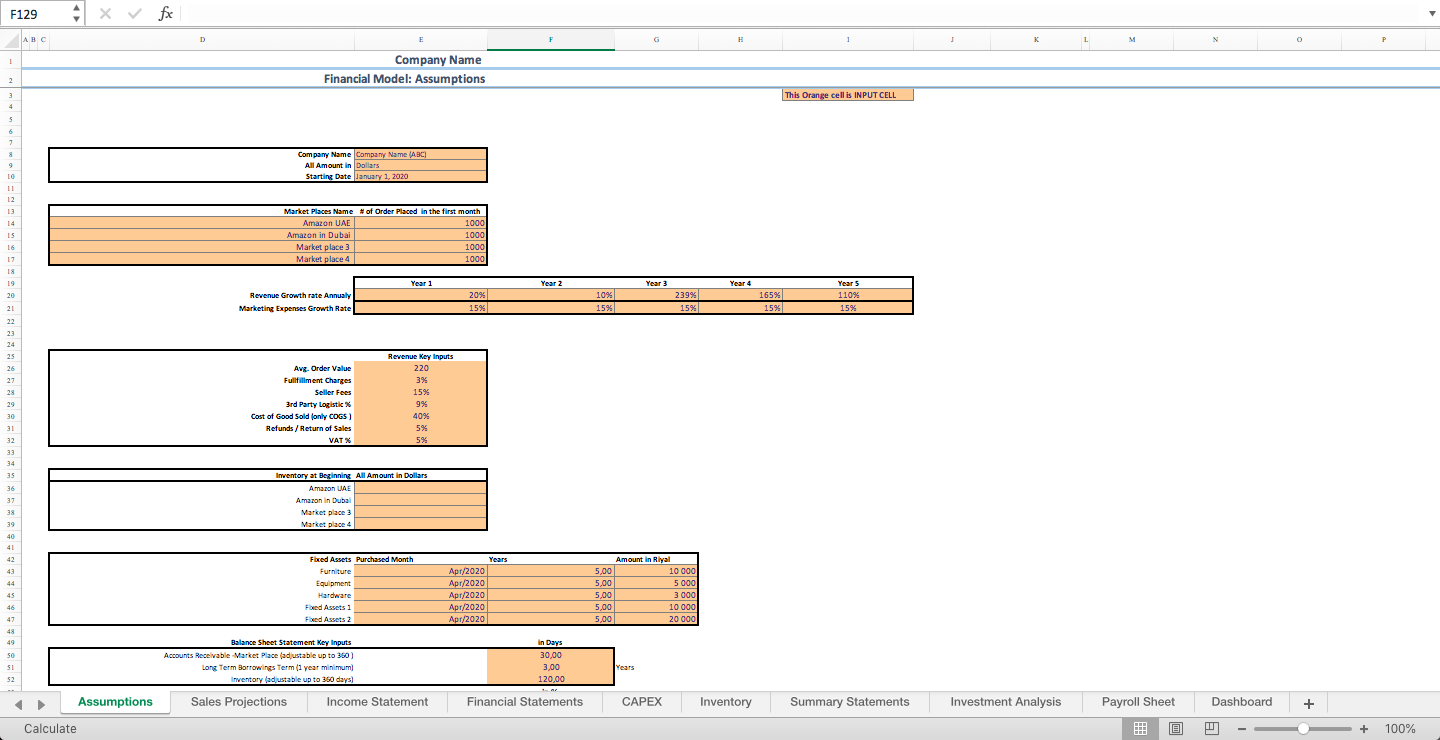1440x740 pixels.
Task: Click the confirm entry checkmark icon
Action: 134,13
